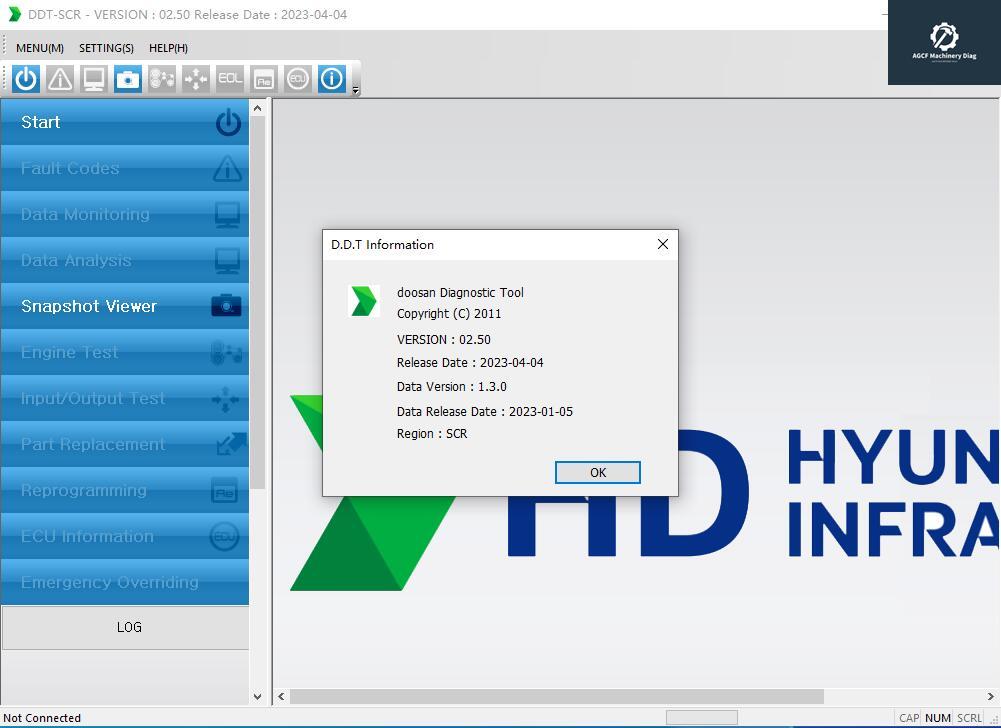
Task: Click the blue information icon in toolbar
Action: [x=332, y=78]
